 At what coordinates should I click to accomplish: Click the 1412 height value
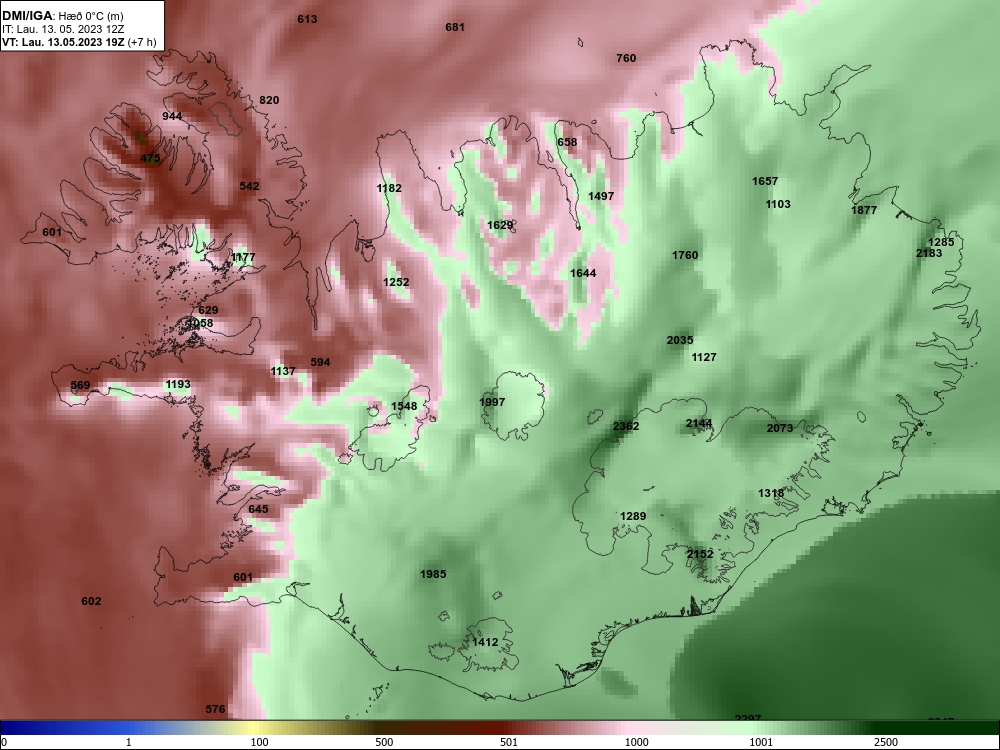coord(485,642)
